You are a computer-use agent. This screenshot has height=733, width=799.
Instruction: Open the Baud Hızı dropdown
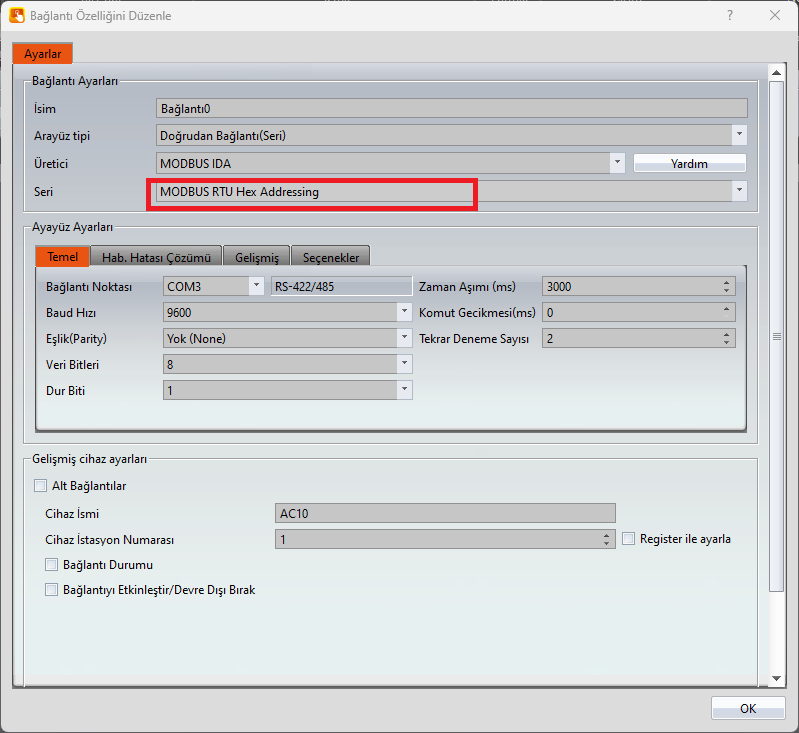point(404,312)
